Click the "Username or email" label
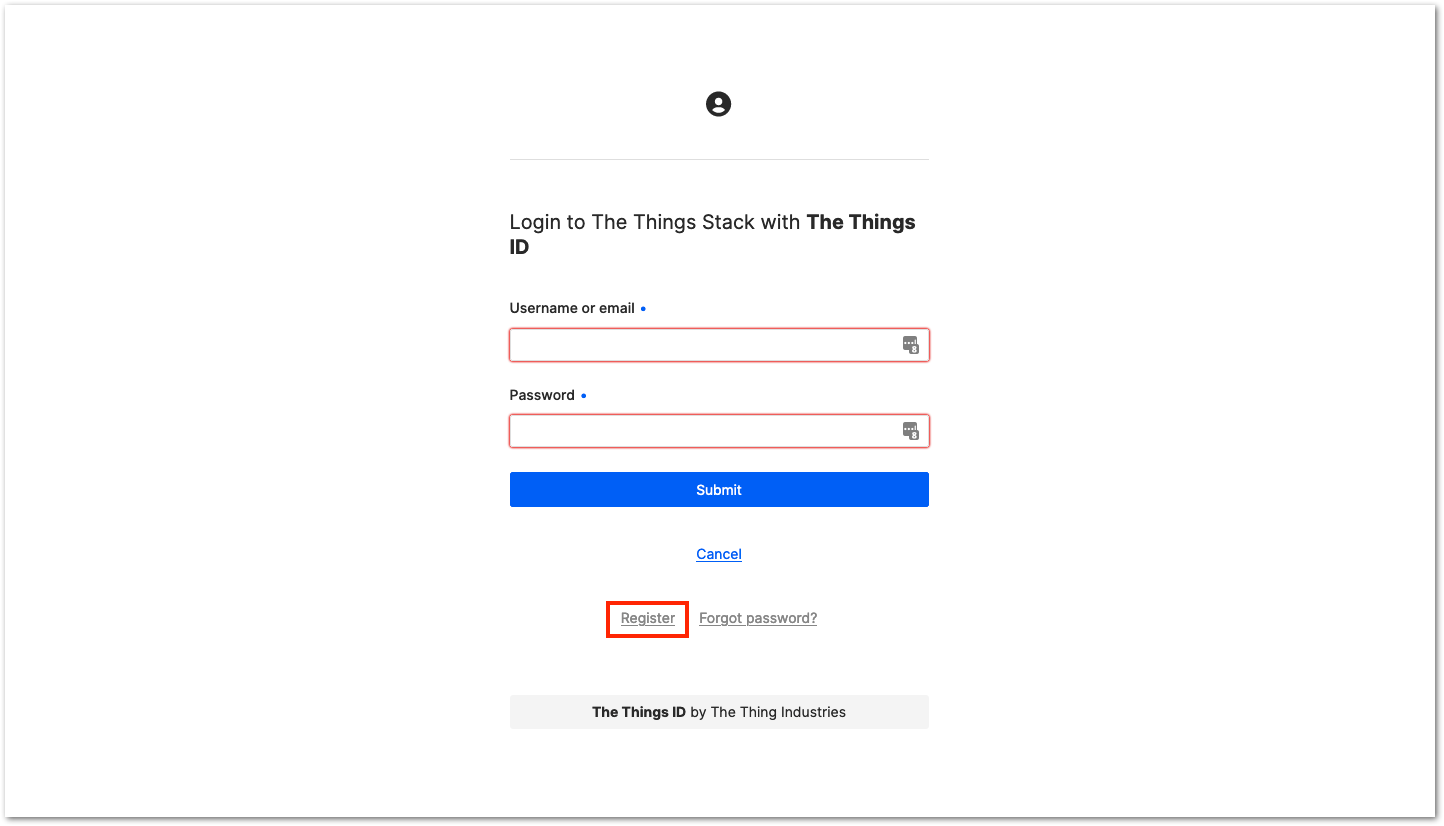This screenshot has width=1444, height=826. [572, 308]
